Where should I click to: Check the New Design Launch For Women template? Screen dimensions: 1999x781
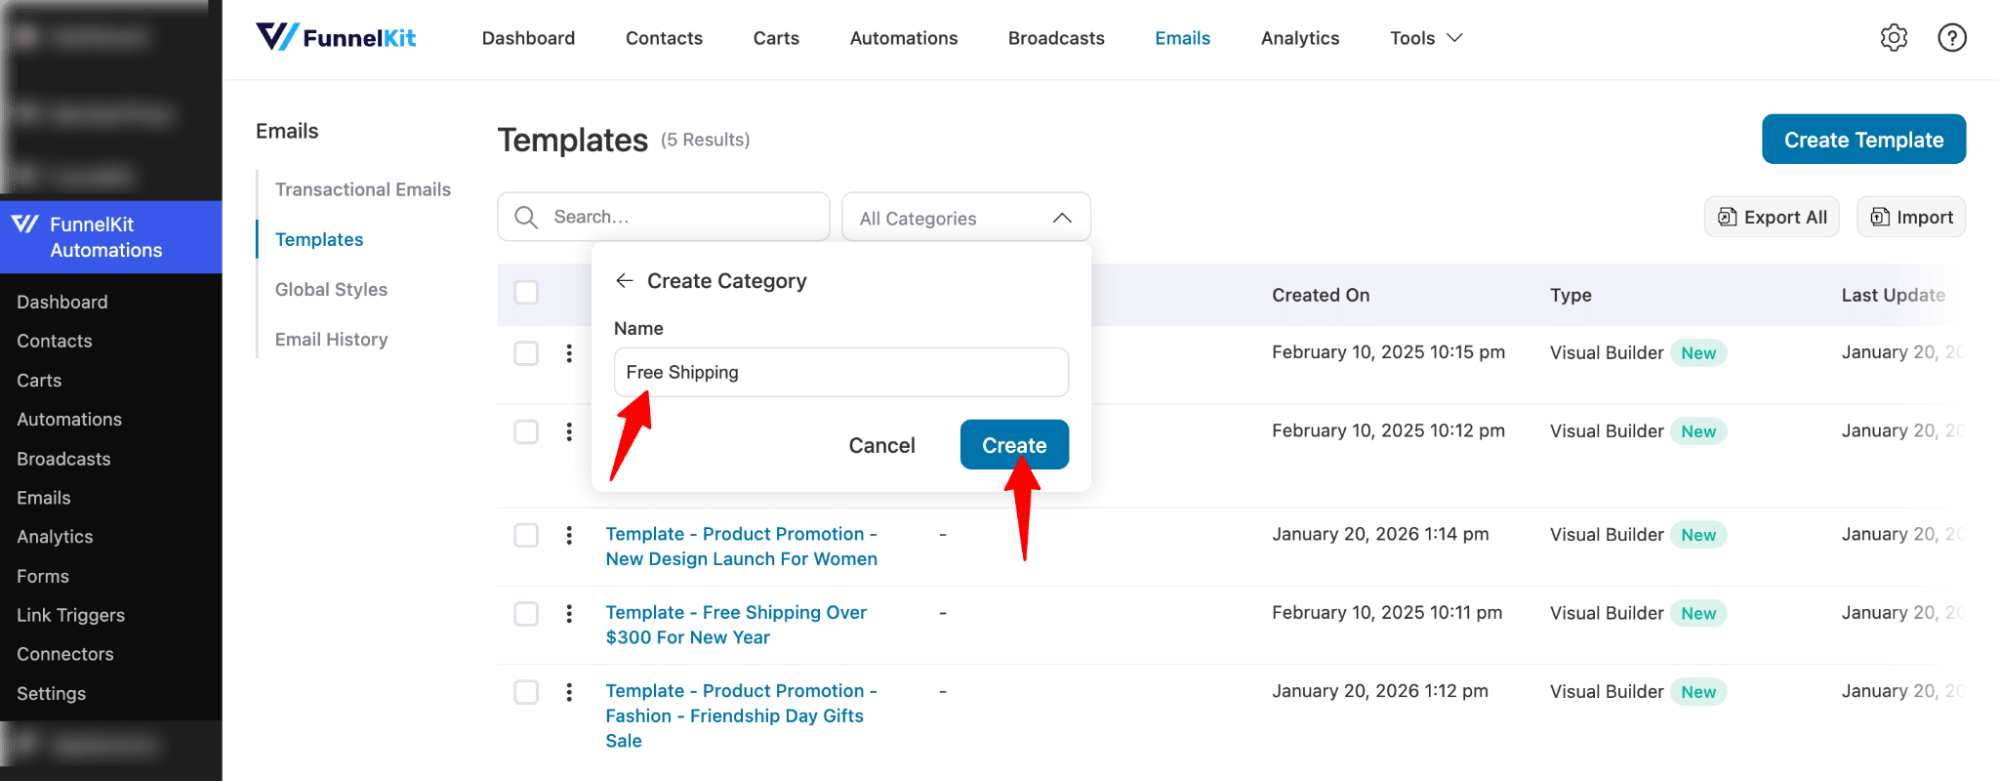pos(526,535)
